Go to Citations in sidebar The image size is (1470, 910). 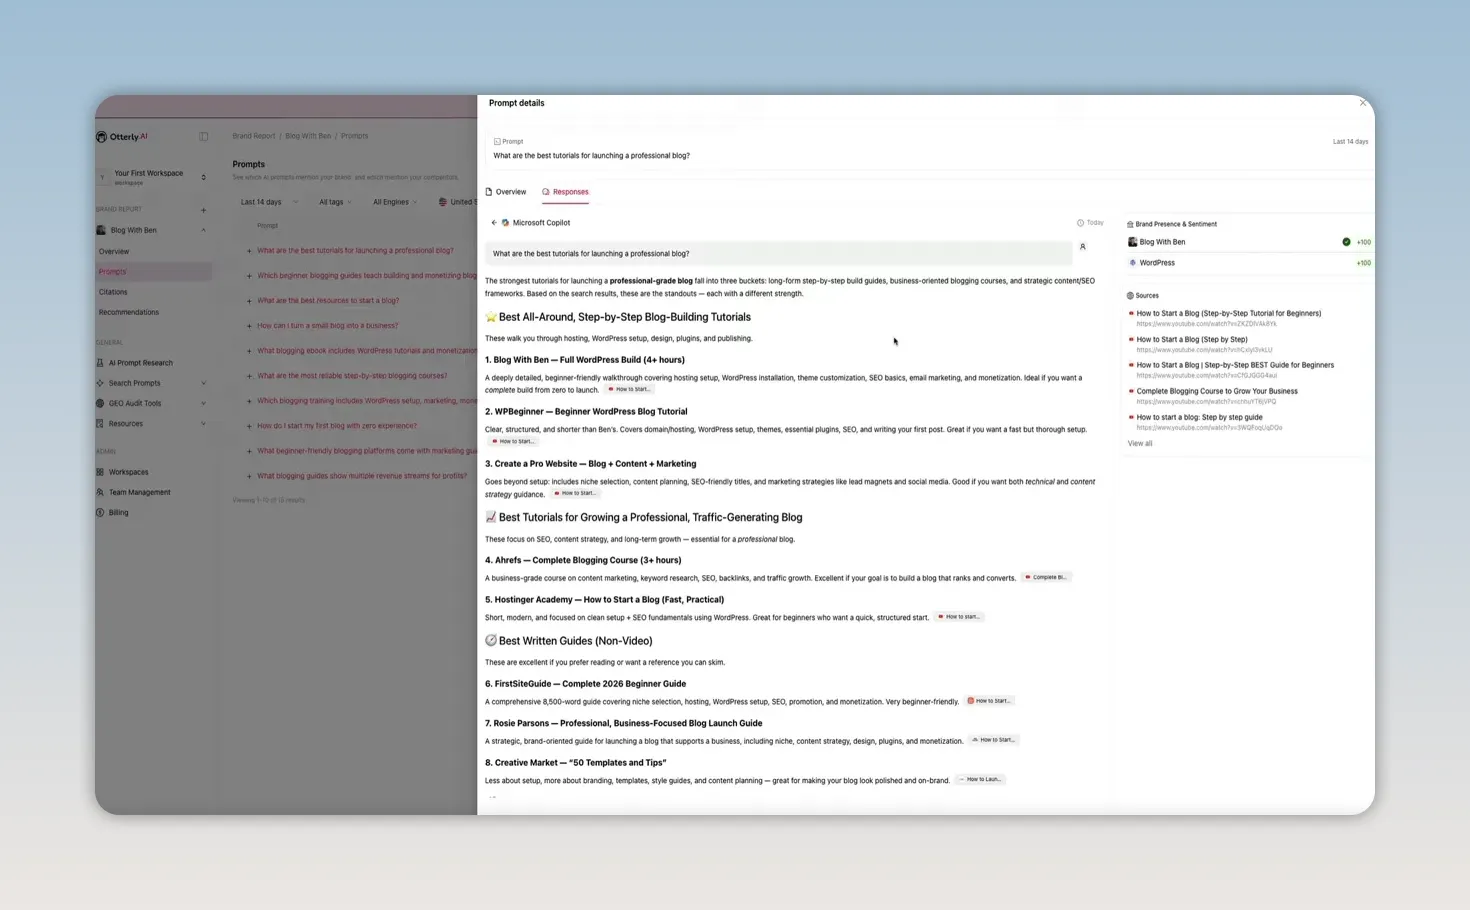pyautogui.click(x=113, y=292)
